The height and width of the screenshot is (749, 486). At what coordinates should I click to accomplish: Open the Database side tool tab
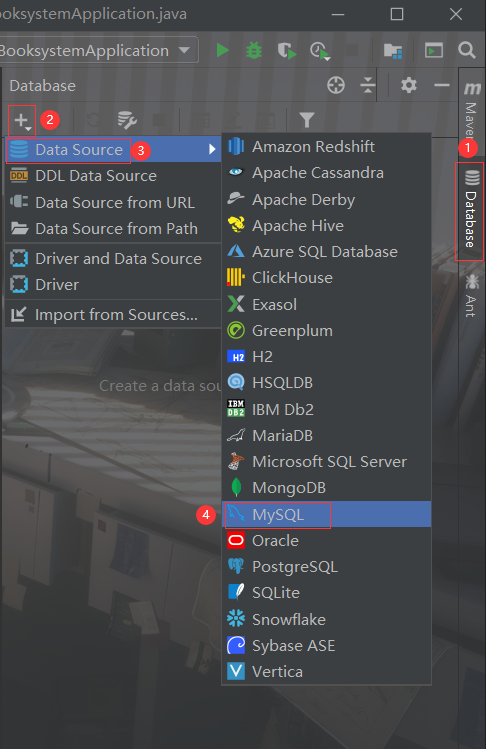(x=471, y=211)
